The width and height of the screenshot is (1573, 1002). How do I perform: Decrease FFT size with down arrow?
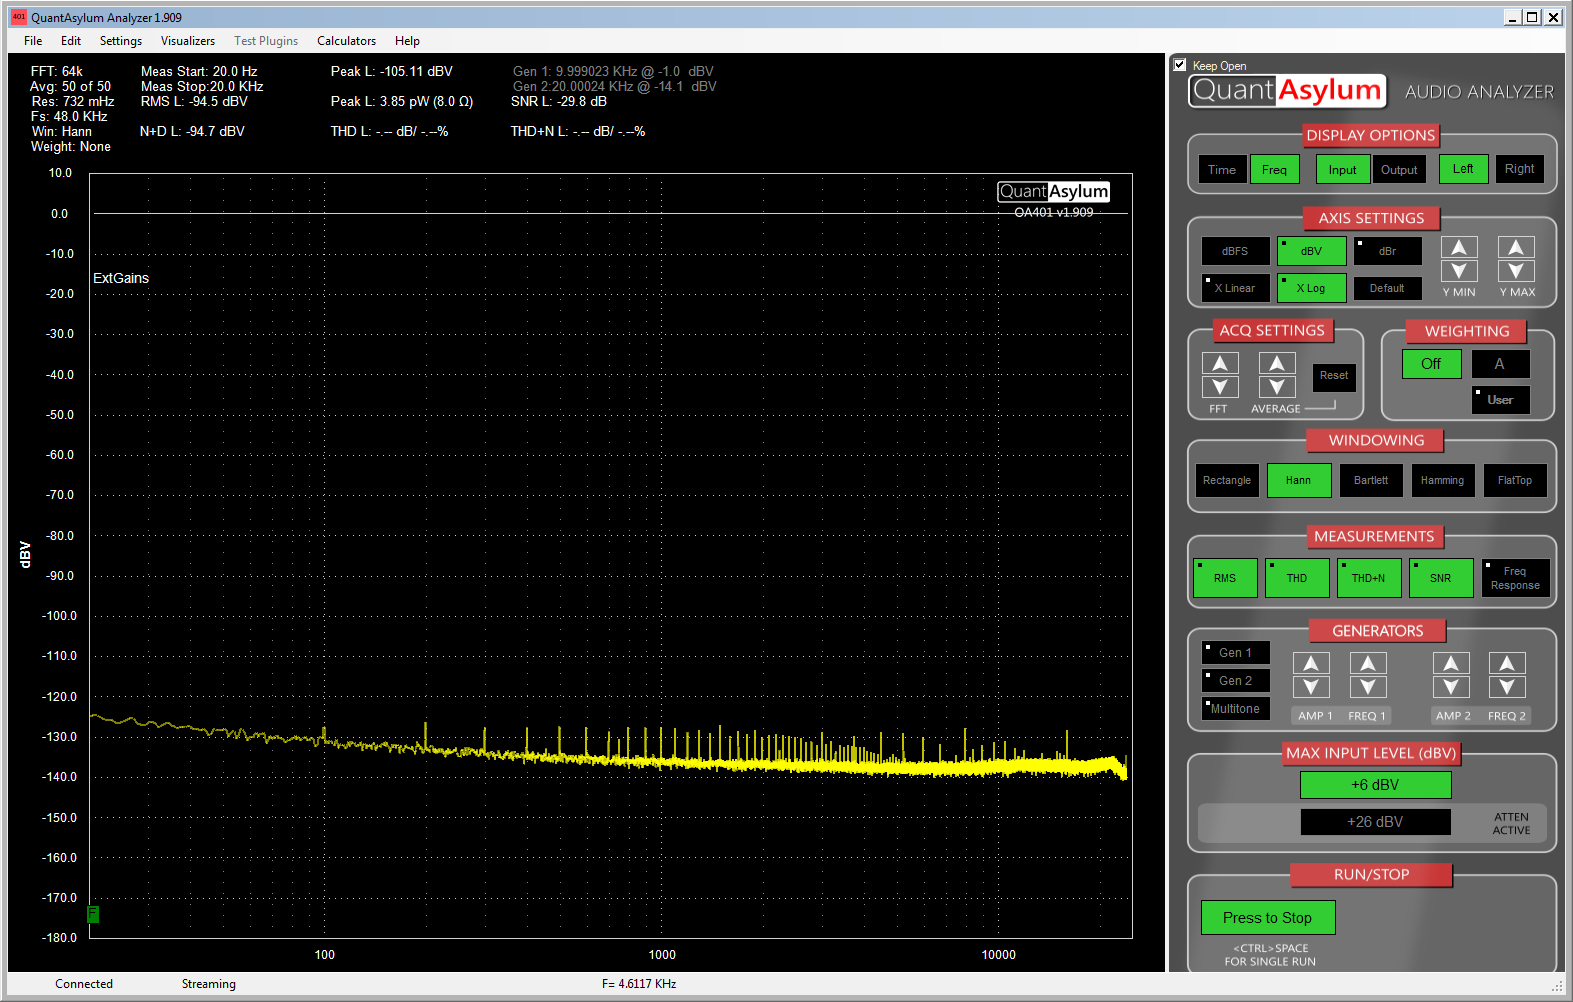click(x=1220, y=387)
